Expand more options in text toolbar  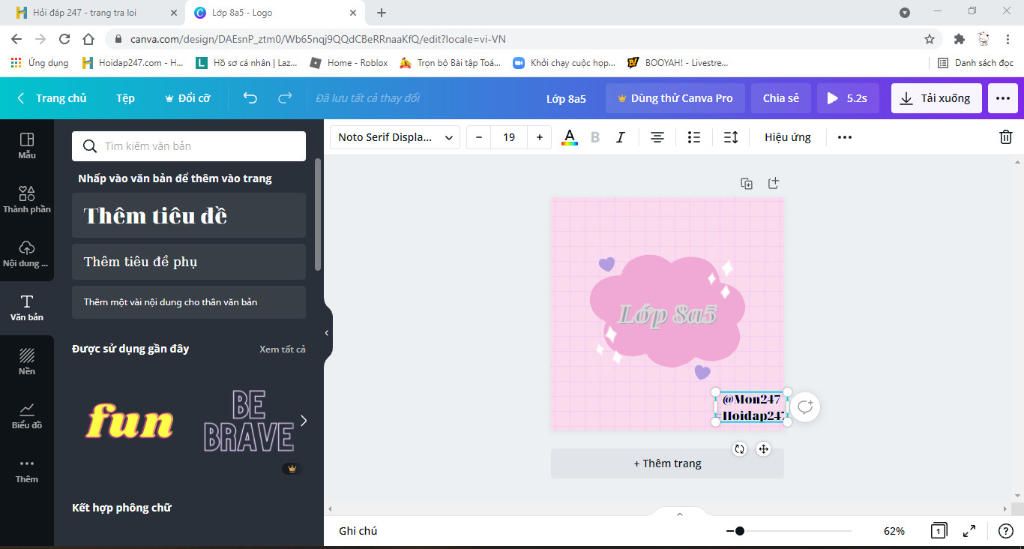pyautogui.click(x=845, y=137)
